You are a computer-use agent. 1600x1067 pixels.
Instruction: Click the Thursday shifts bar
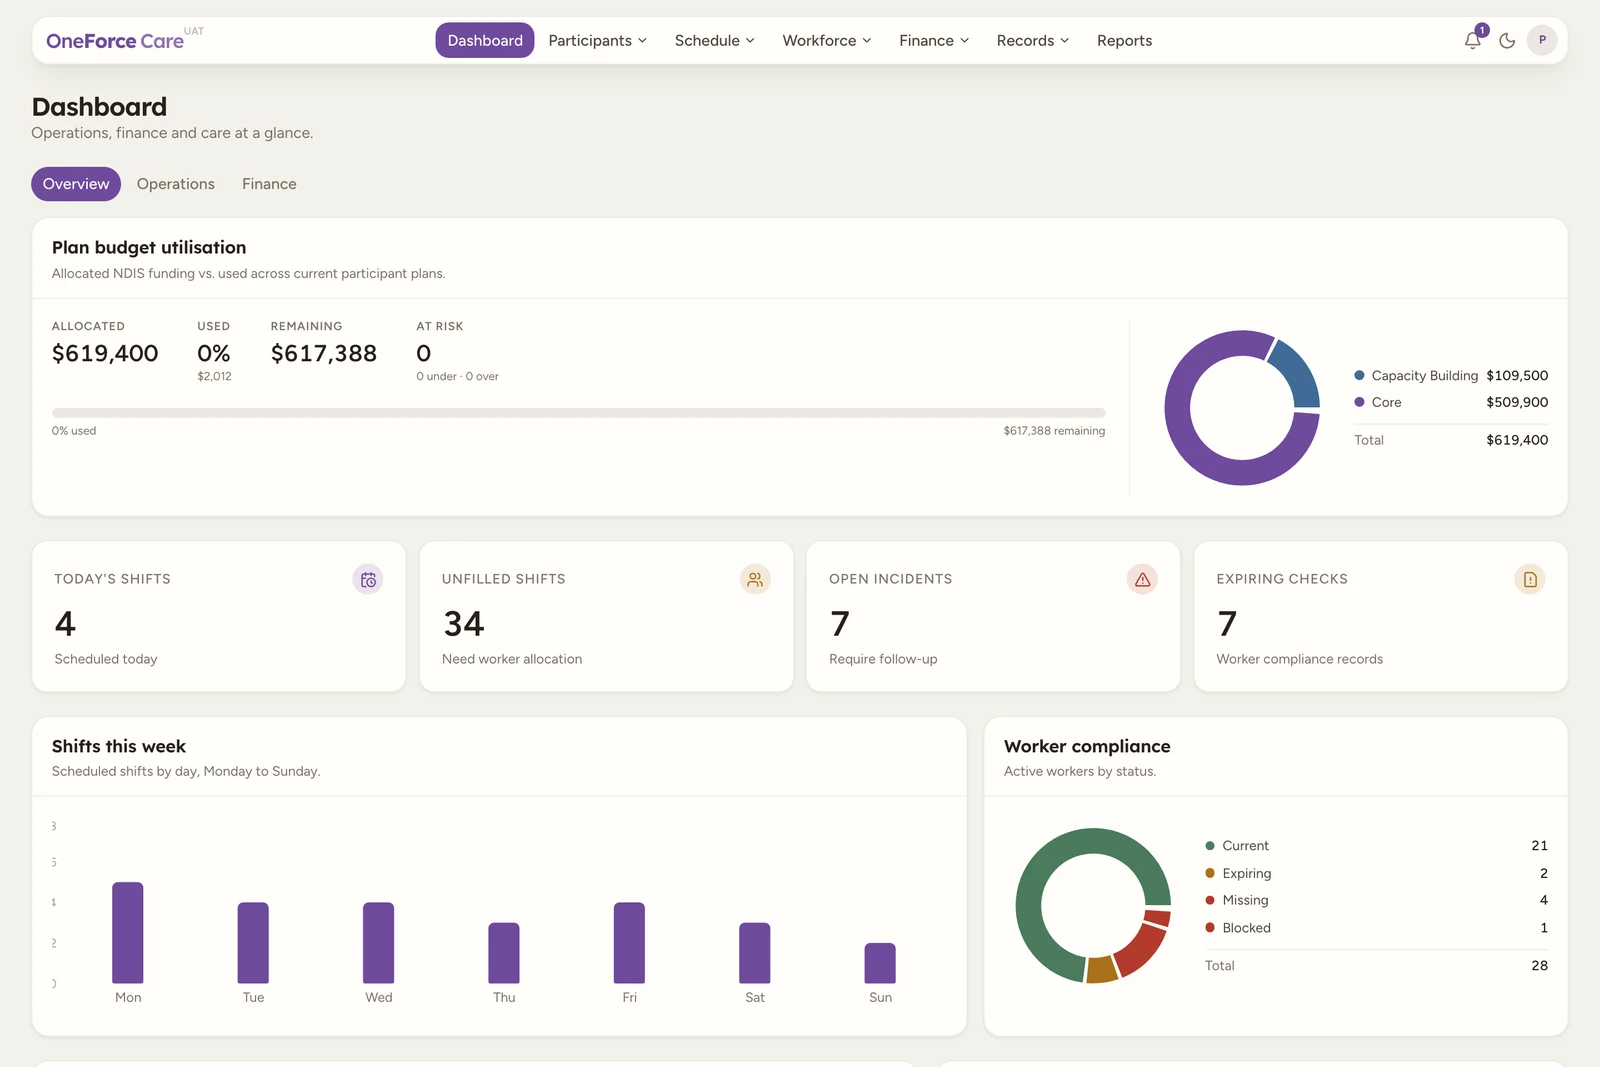(x=504, y=953)
